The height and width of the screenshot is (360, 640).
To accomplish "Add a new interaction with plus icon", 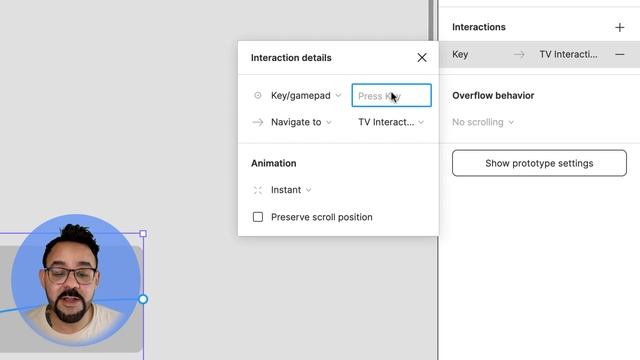I will (620, 27).
